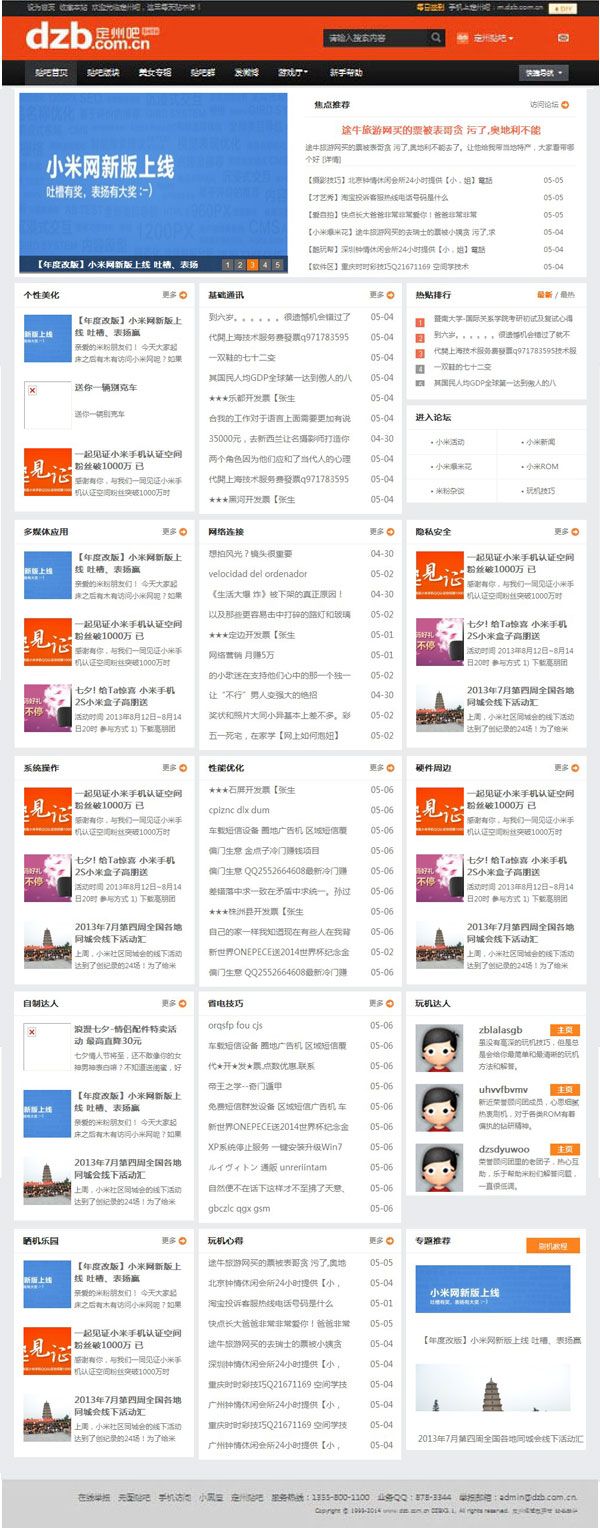600x1531 pixels.
Task: Open 小米活动 forum link
Action: click(450, 441)
